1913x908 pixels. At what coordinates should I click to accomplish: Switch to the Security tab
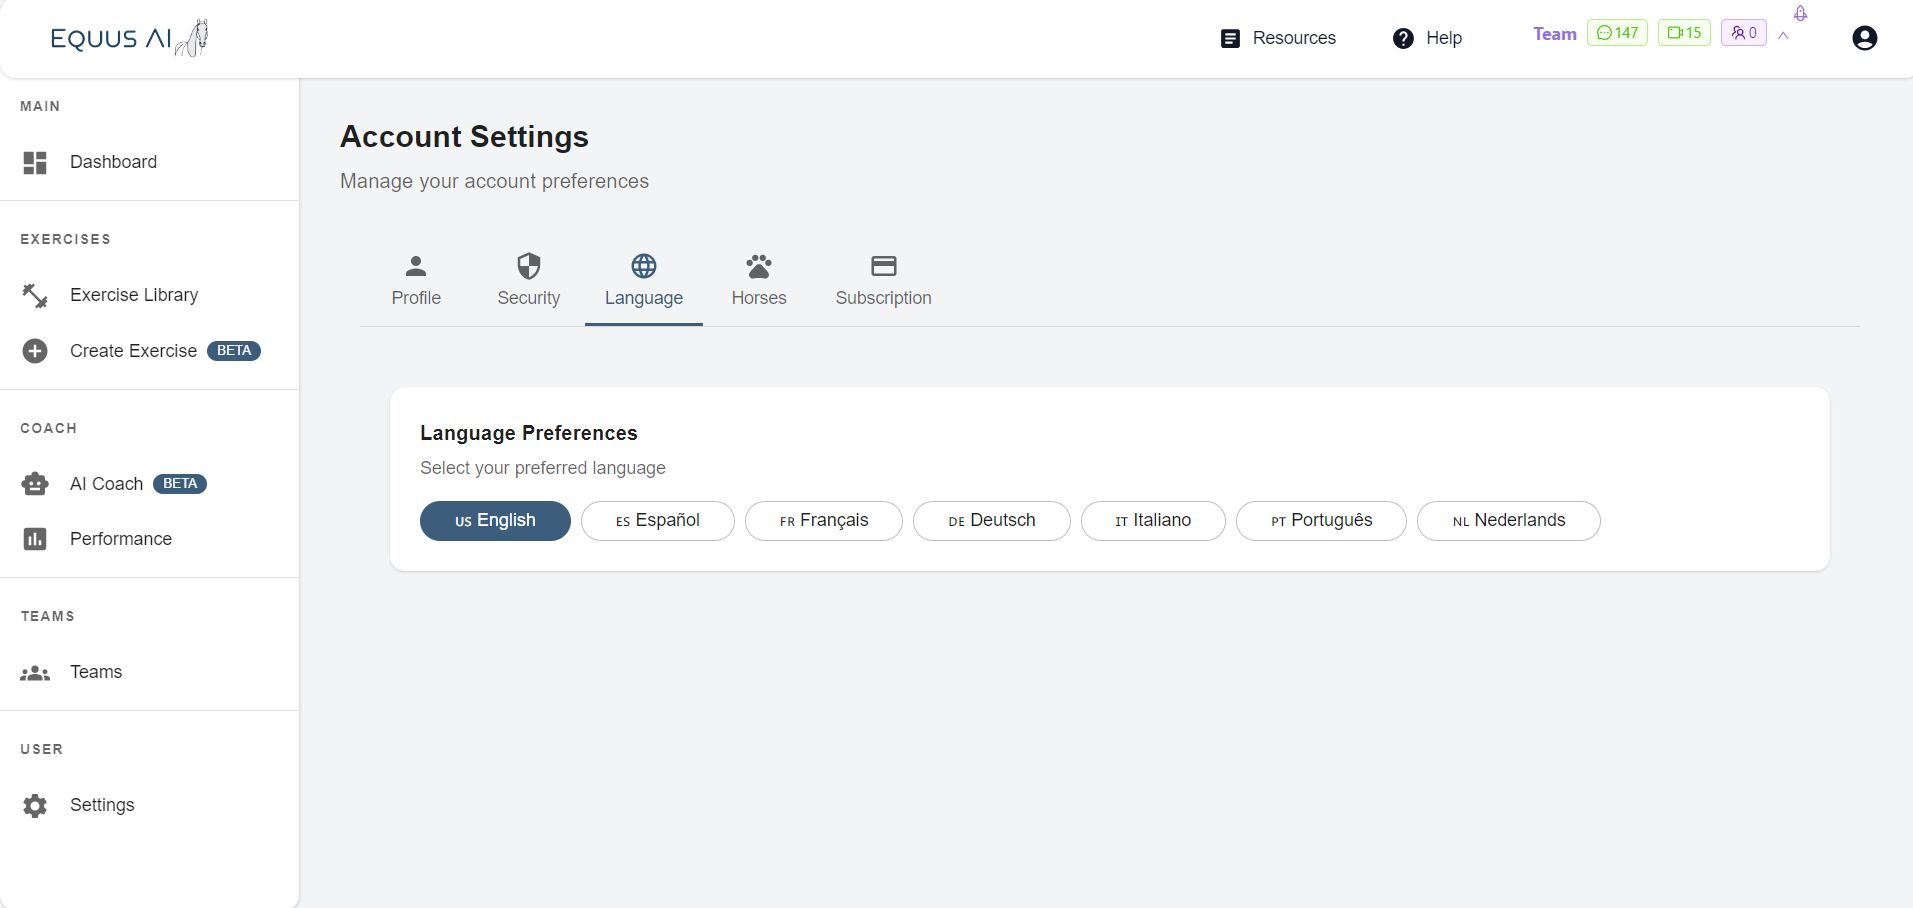pos(528,281)
